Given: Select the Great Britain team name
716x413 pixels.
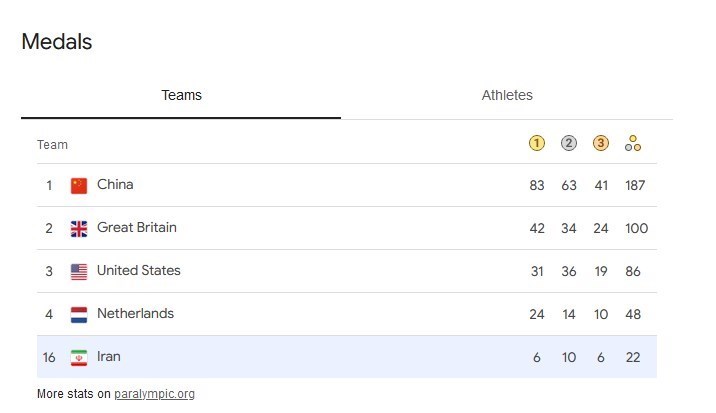Looking at the screenshot, I should pyautogui.click(x=136, y=228).
